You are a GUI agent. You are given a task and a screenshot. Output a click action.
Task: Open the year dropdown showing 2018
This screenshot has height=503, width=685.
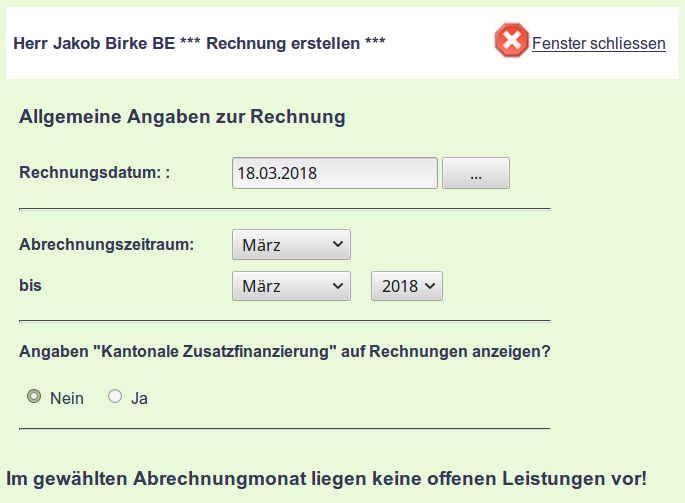[406, 286]
